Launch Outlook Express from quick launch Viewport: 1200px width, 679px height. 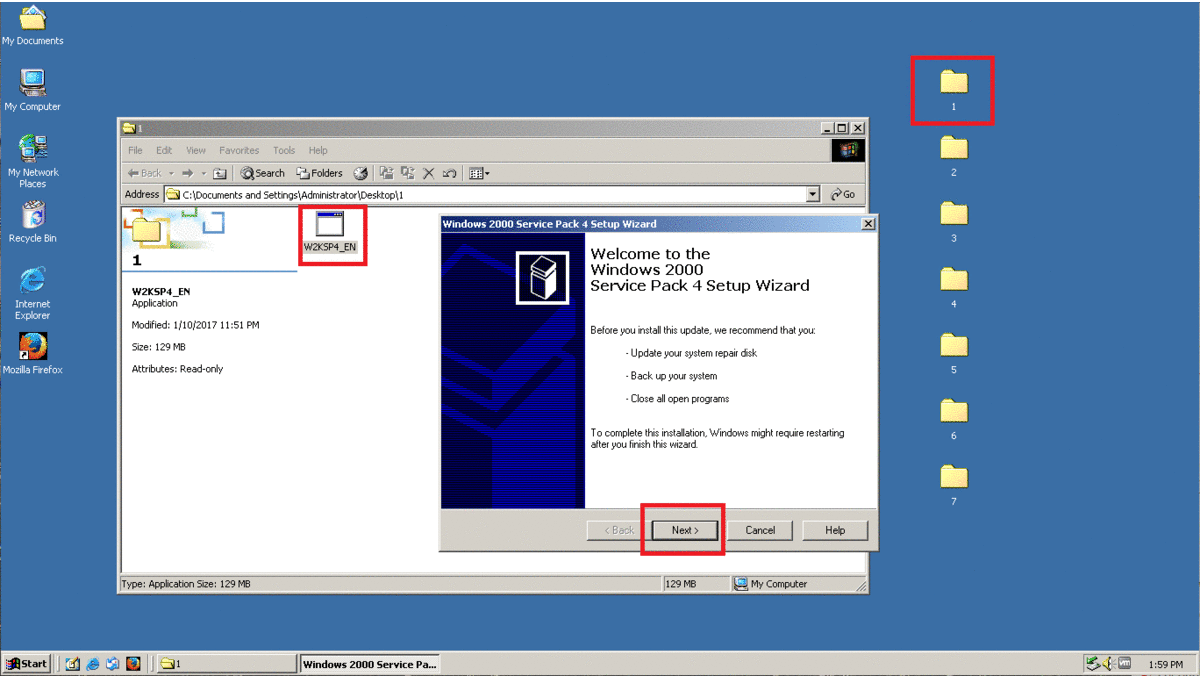(112, 664)
